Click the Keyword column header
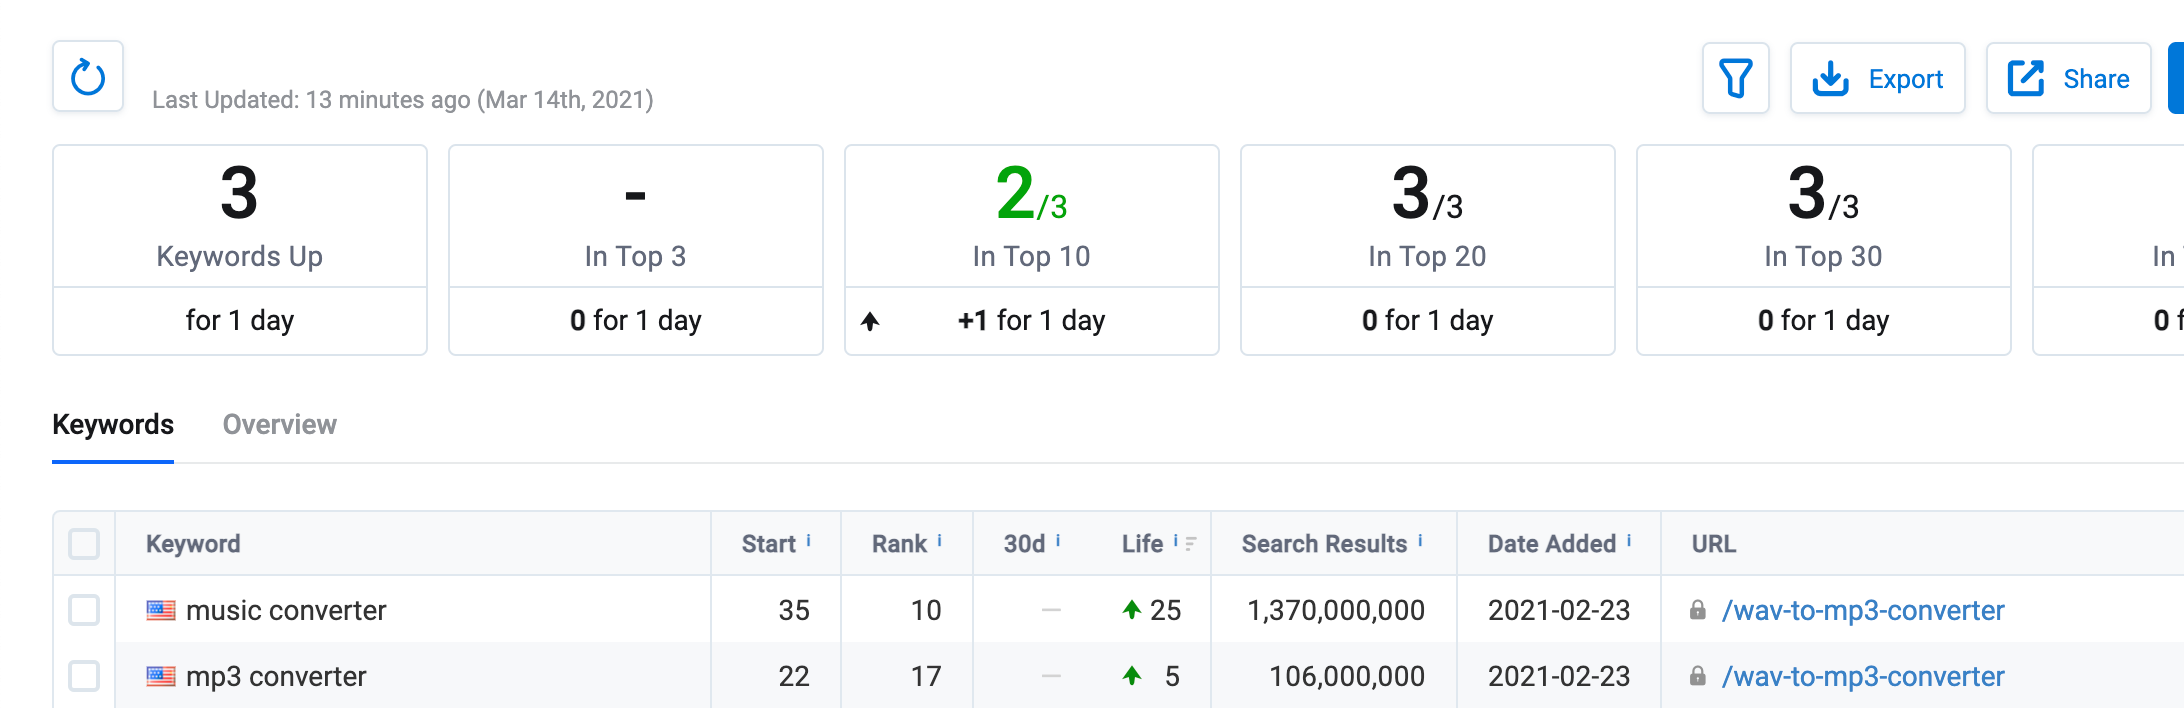Image resolution: width=2184 pixels, height=708 pixels. [x=193, y=544]
